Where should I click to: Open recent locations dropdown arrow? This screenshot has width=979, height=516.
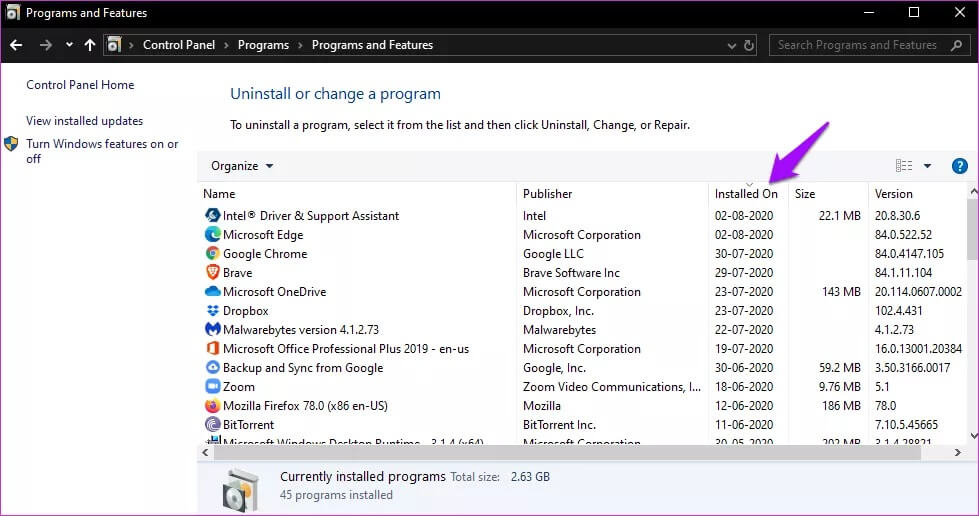click(69, 45)
